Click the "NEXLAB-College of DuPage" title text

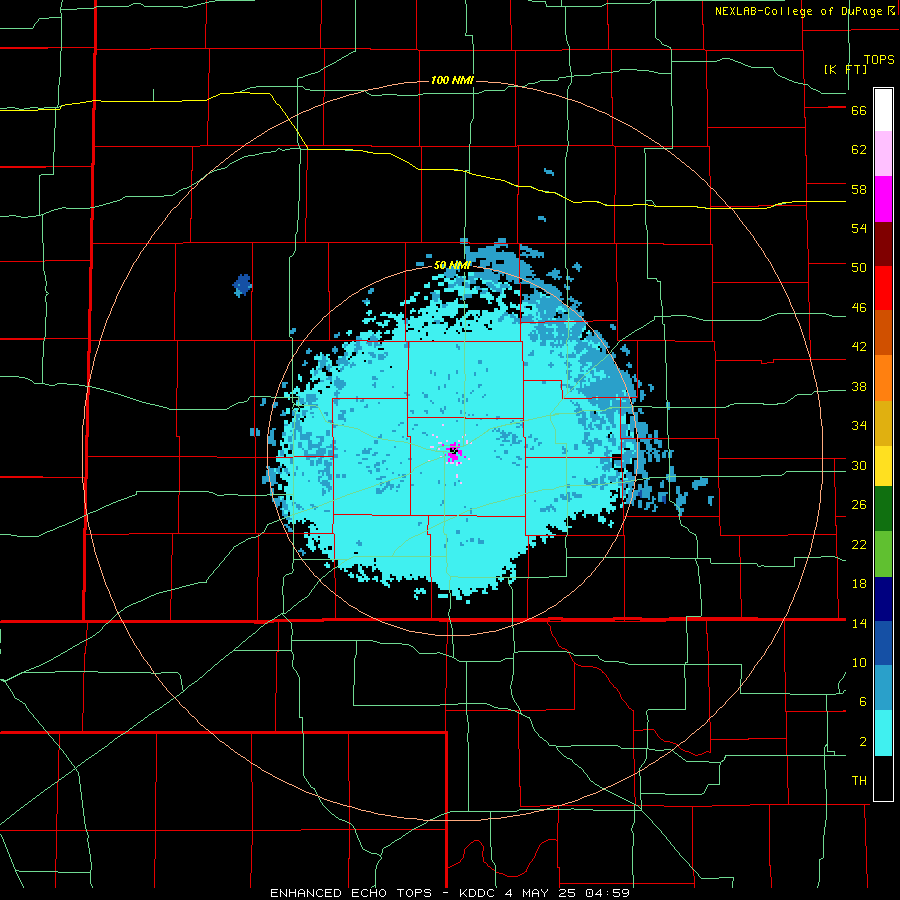click(799, 11)
